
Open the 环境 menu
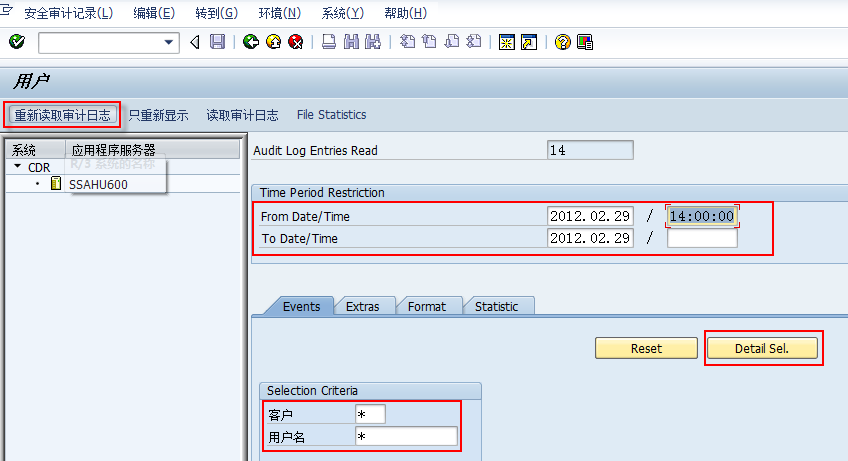pyautogui.click(x=279, y=13)
